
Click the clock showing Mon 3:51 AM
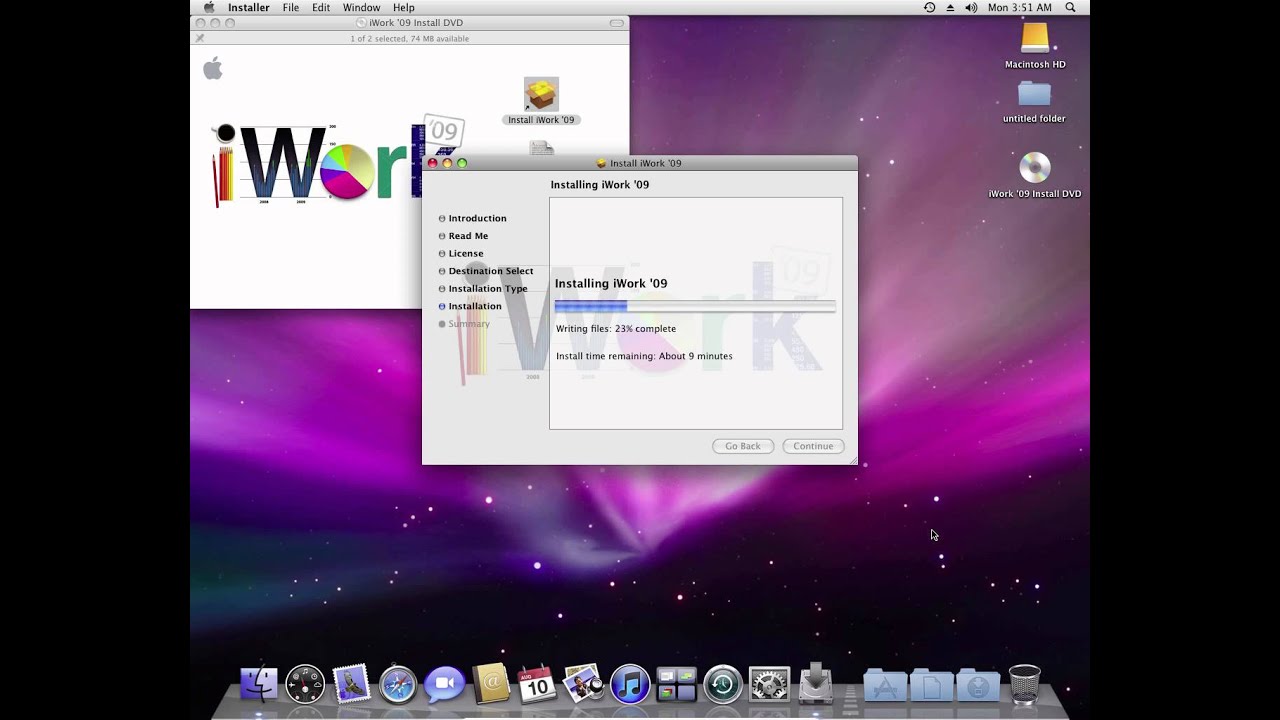pos(1020,7)
